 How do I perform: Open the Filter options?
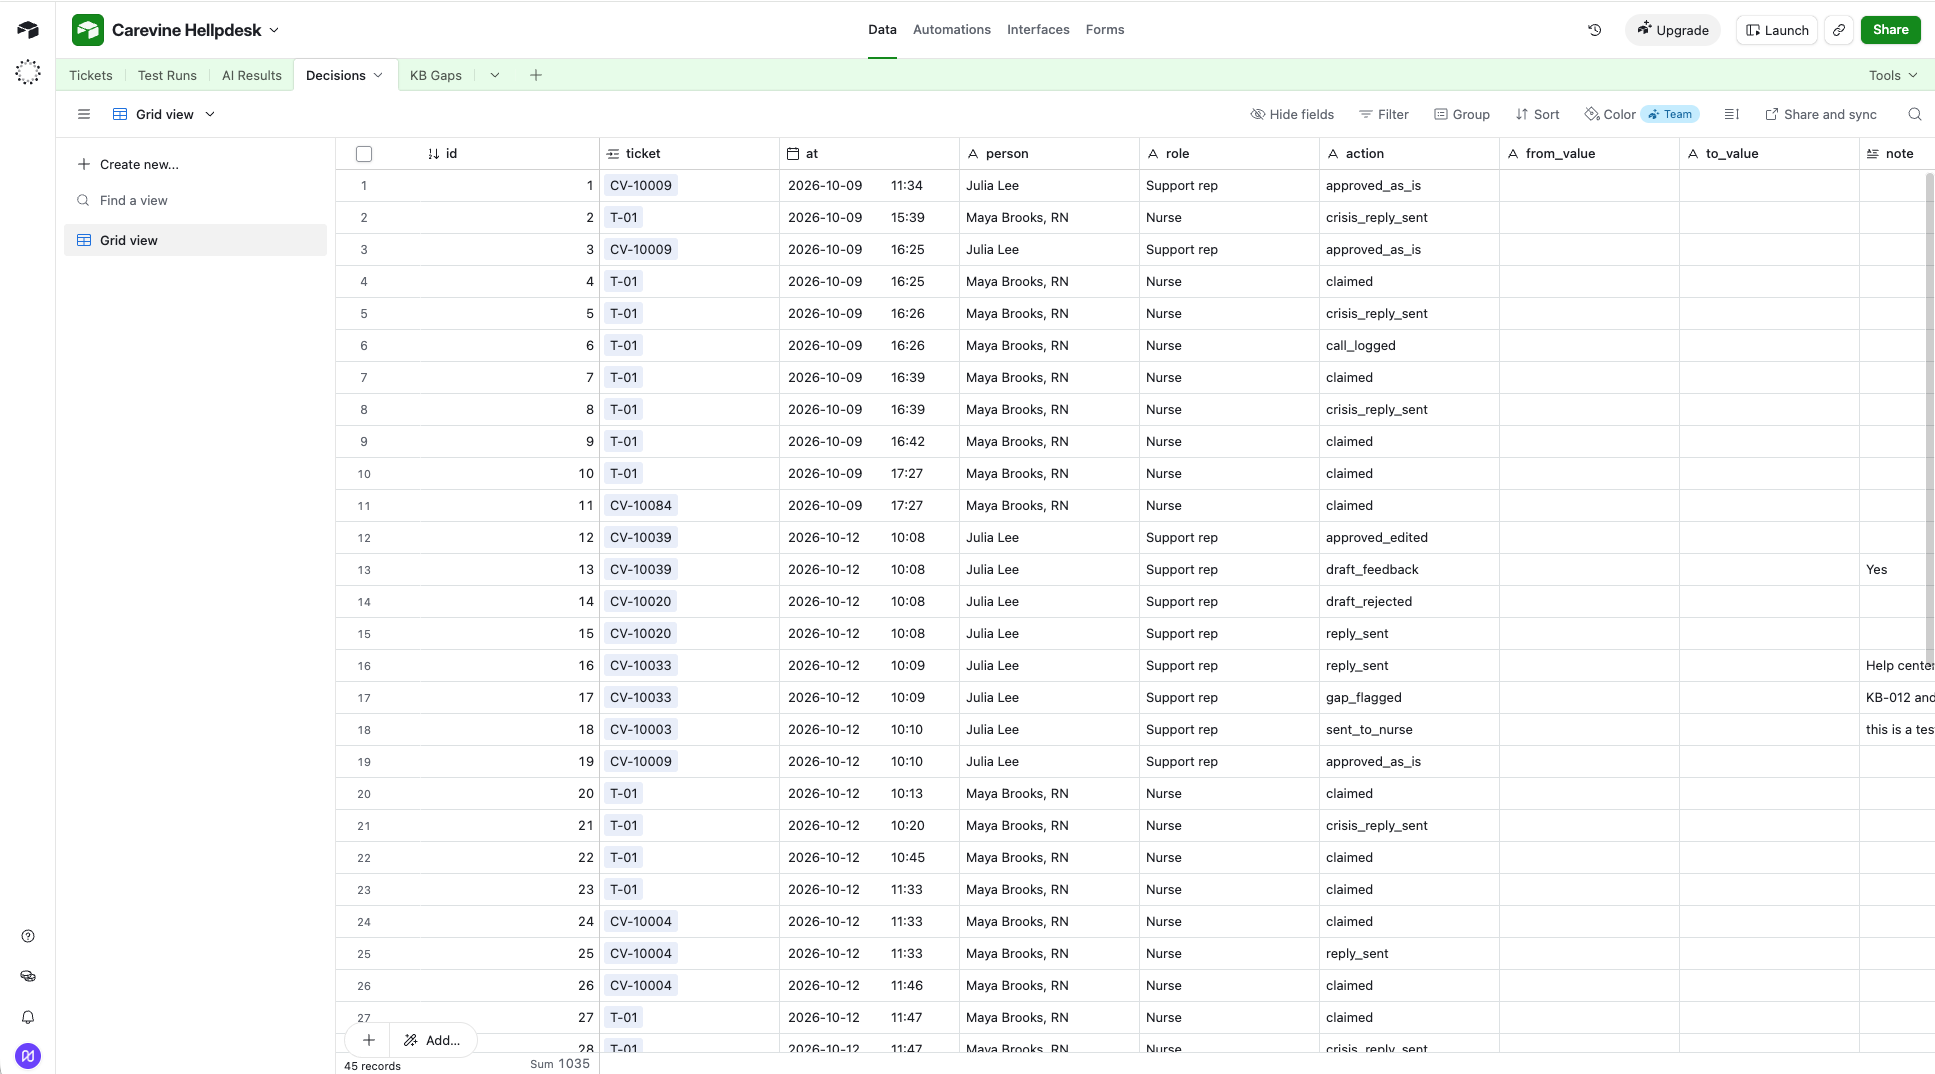1384,114
